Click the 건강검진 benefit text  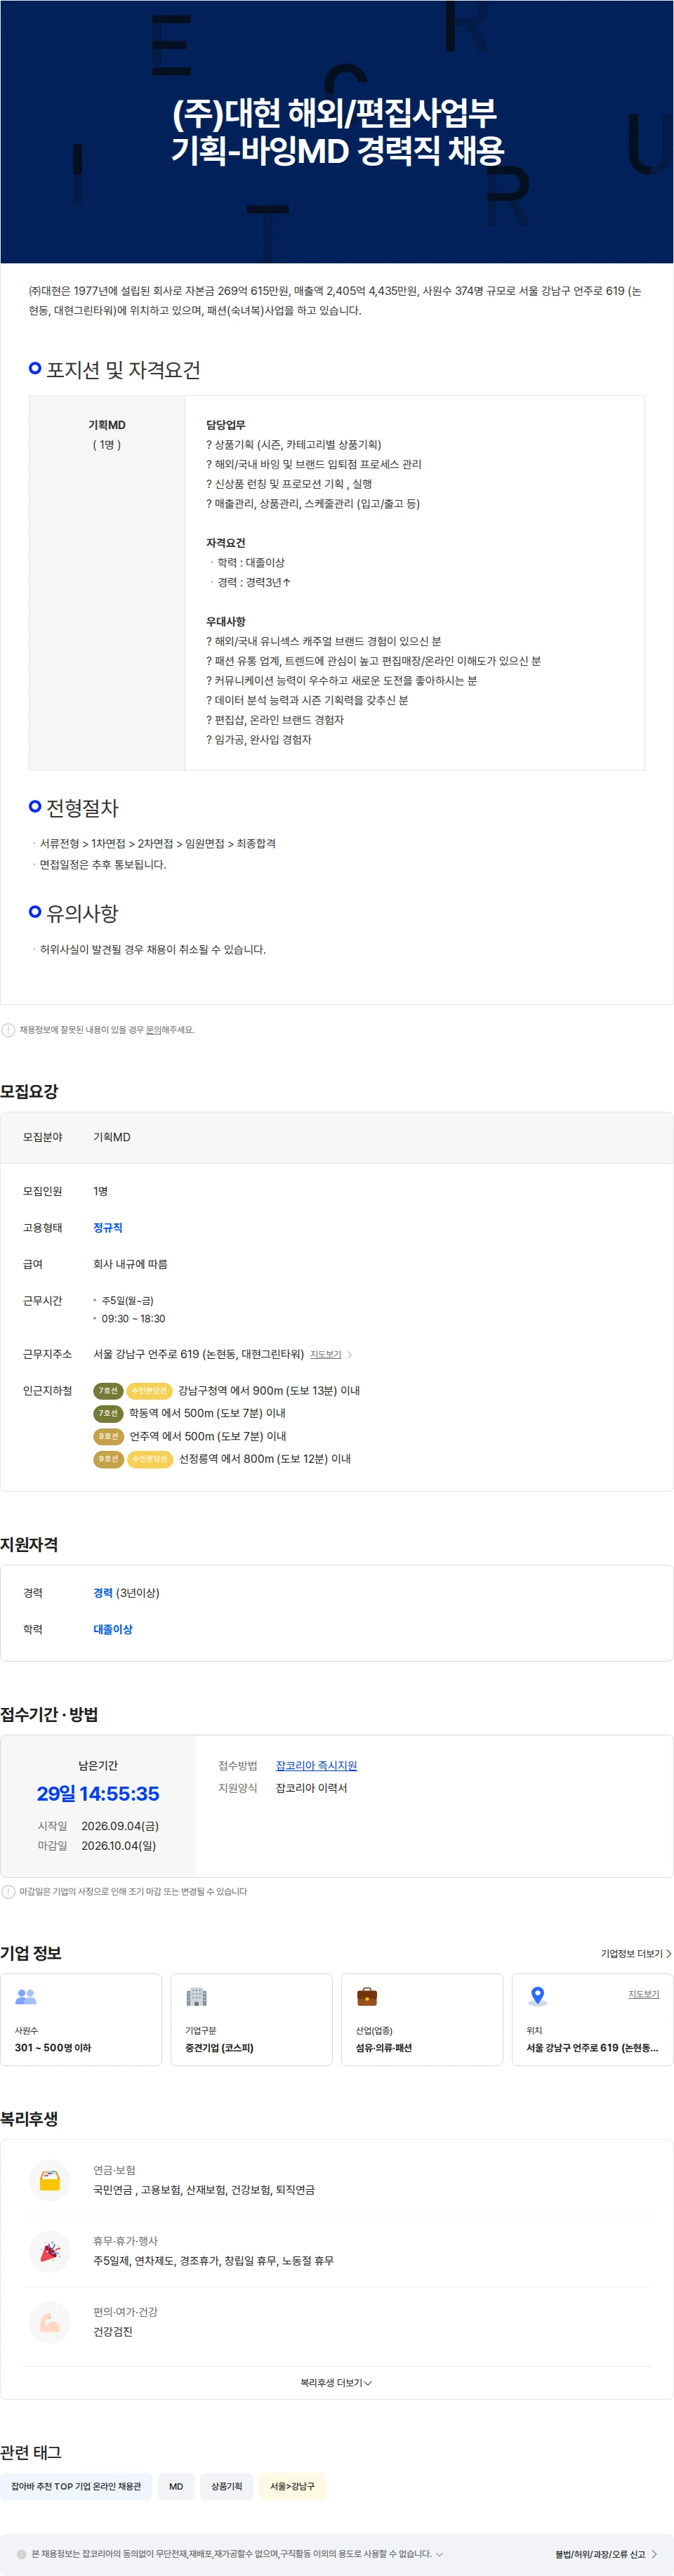113,2332
